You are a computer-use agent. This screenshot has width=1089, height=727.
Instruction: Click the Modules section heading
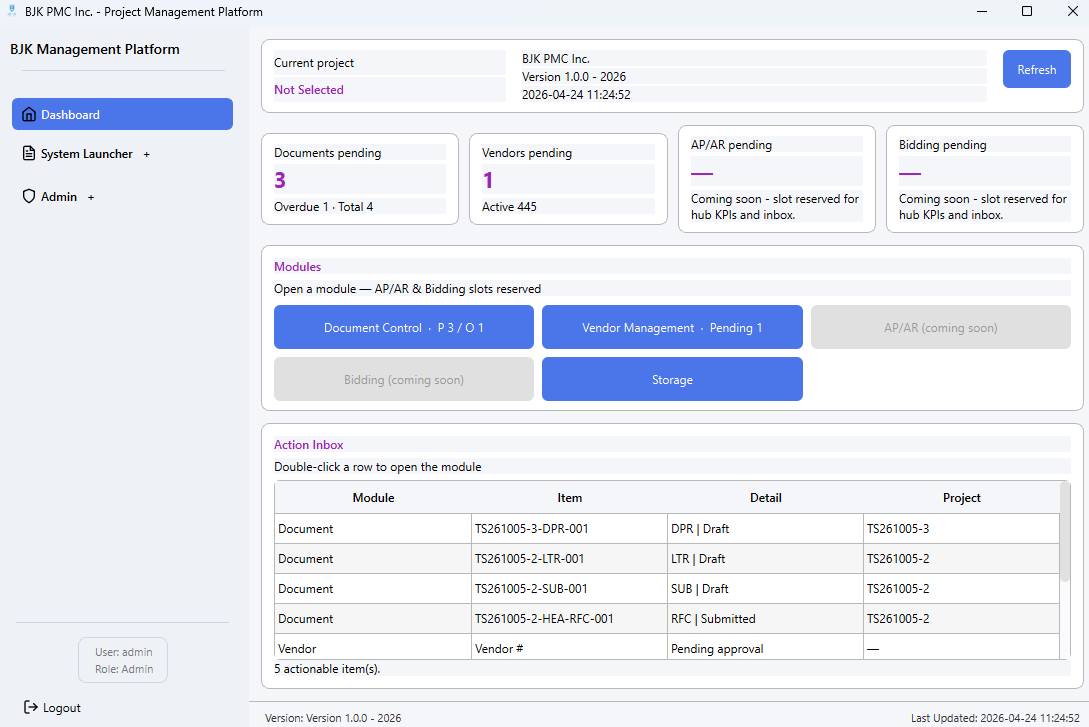click(x=297, y=267)
